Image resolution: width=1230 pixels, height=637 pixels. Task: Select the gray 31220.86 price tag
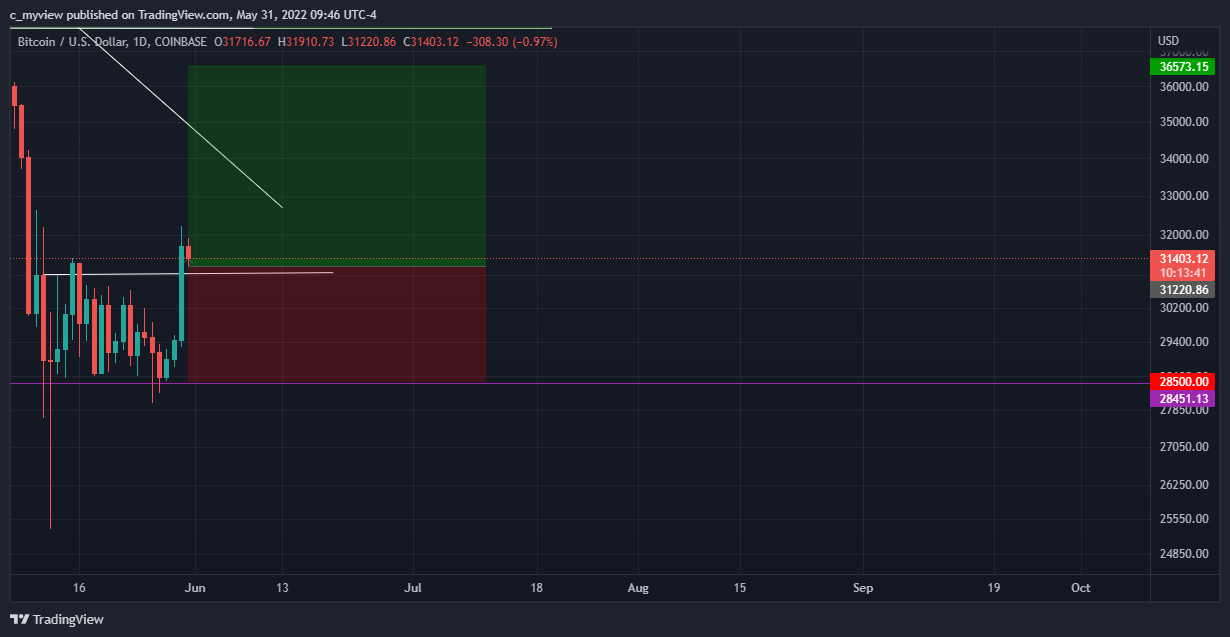coord(1182,290)
